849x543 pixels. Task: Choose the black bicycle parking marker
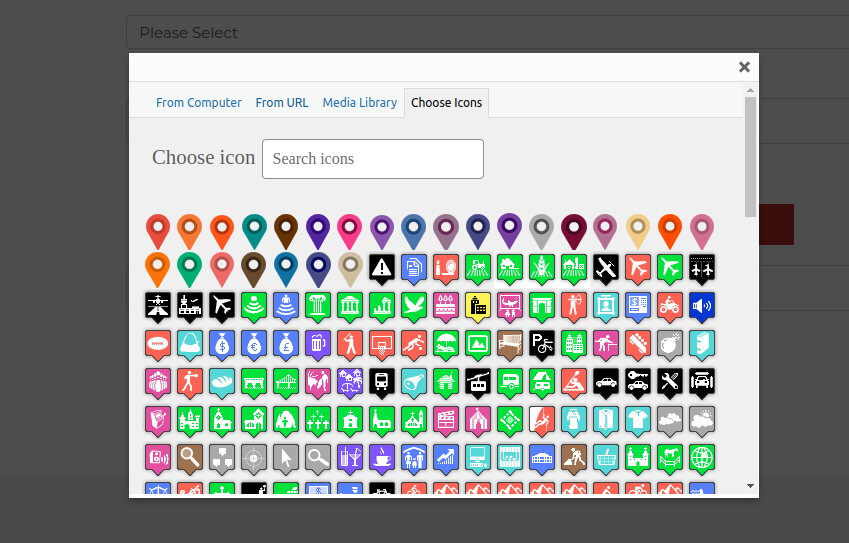click(x=541, y=344)
